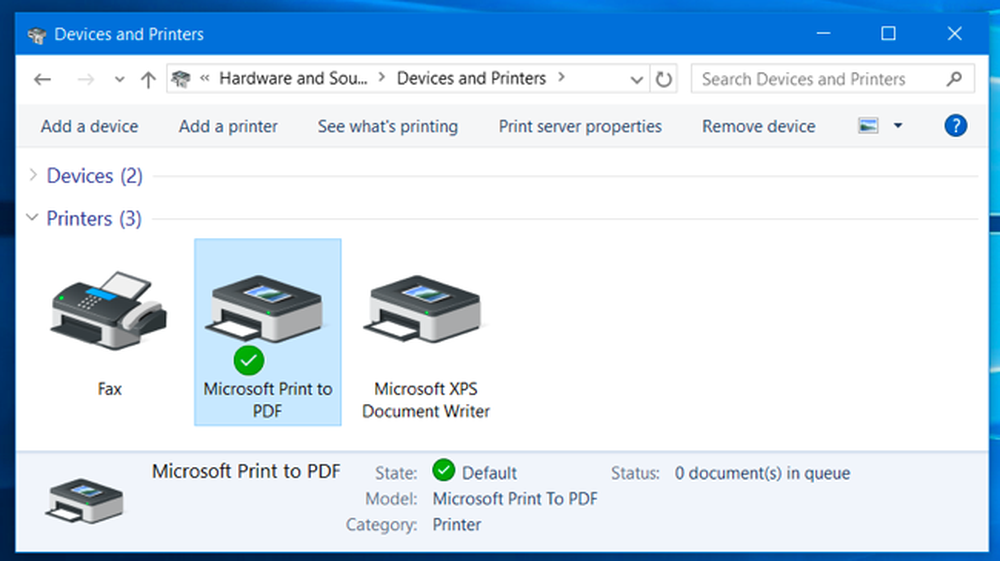Click the "Printers (3)" heading text
The width and height of the screenshot is (1000, 561).
tap(94, 219)
